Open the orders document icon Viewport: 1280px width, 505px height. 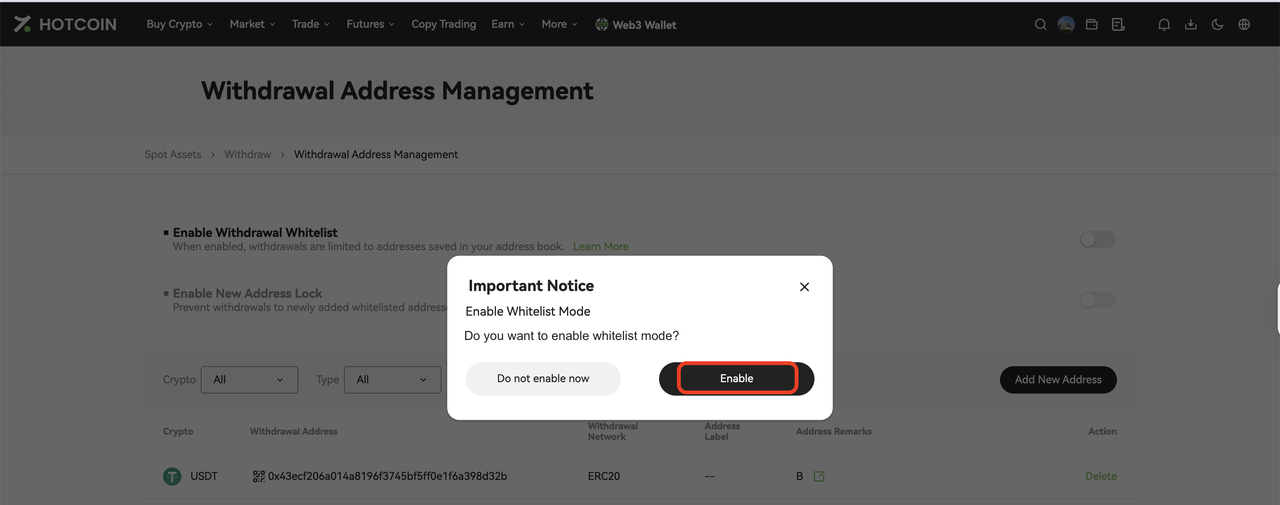[1118, 24]
